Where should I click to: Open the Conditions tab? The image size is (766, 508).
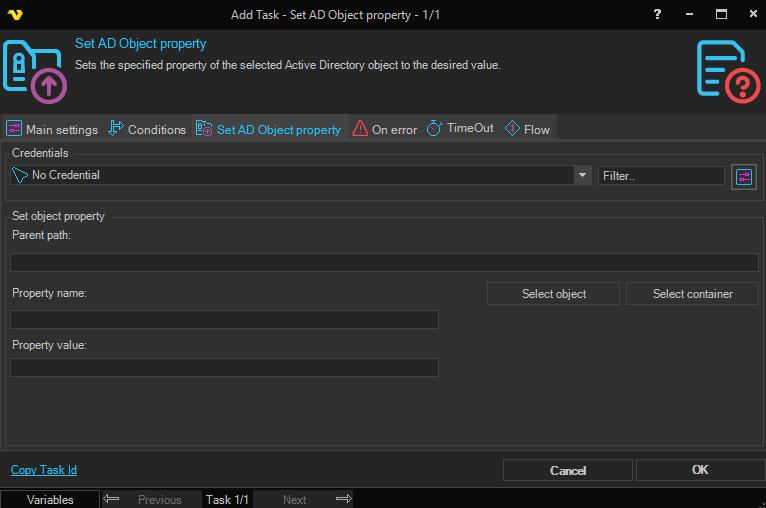point(147,129)
